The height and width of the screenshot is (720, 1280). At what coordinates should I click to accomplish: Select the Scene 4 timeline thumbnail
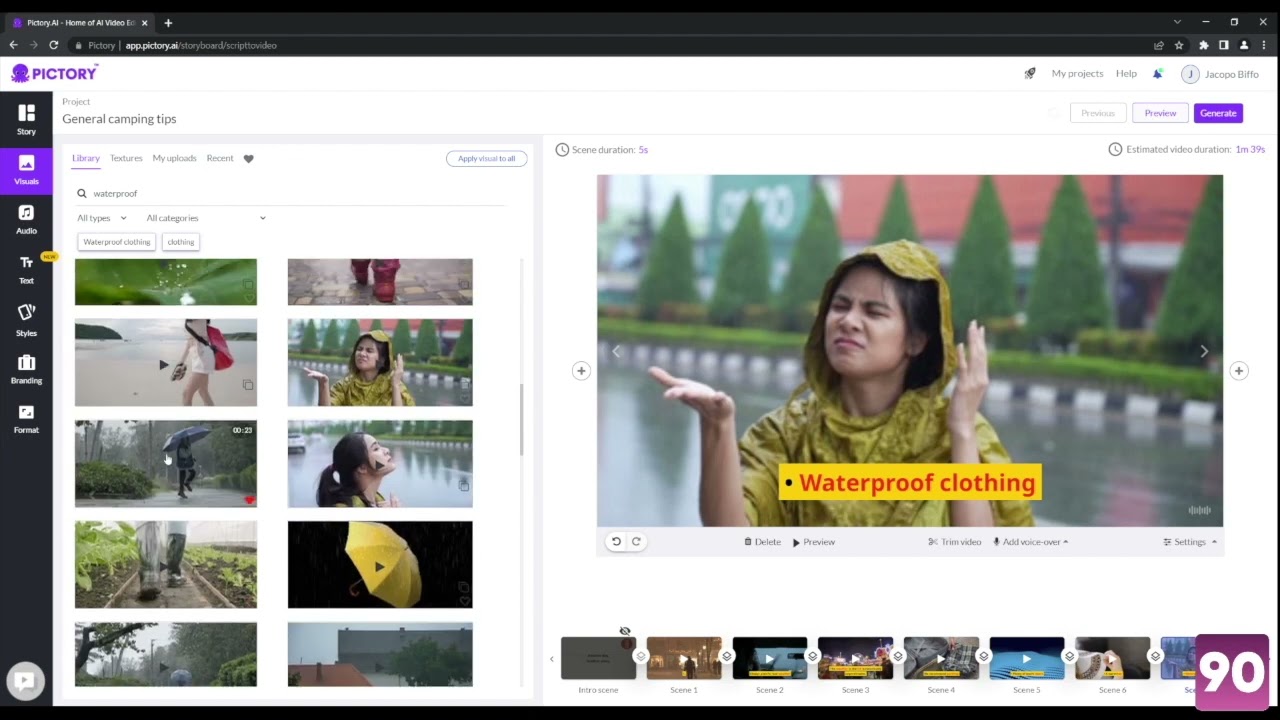pyautogui.click(x=941, y=658)
